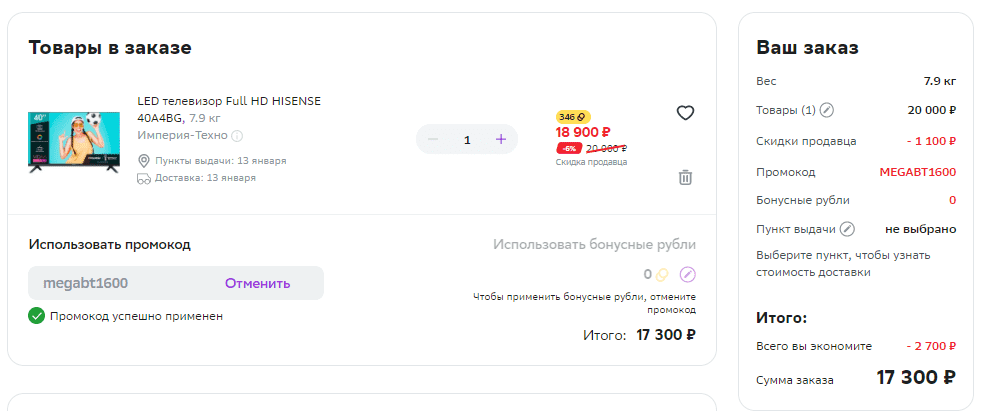Image resolution: width=987 pixels, height=411 pixels.
Task: Click the red -6% discount badge
Action: click(568, 148)
